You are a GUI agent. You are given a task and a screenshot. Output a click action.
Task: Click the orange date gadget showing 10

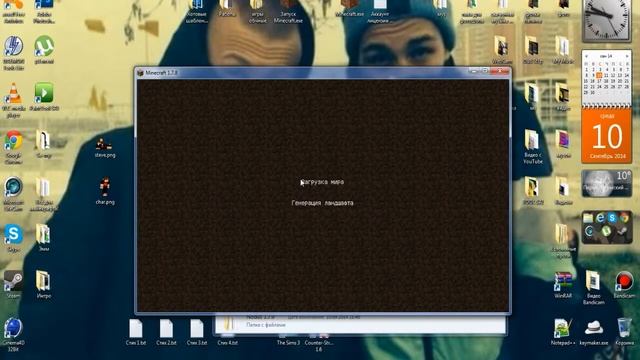tap(607, 136)
